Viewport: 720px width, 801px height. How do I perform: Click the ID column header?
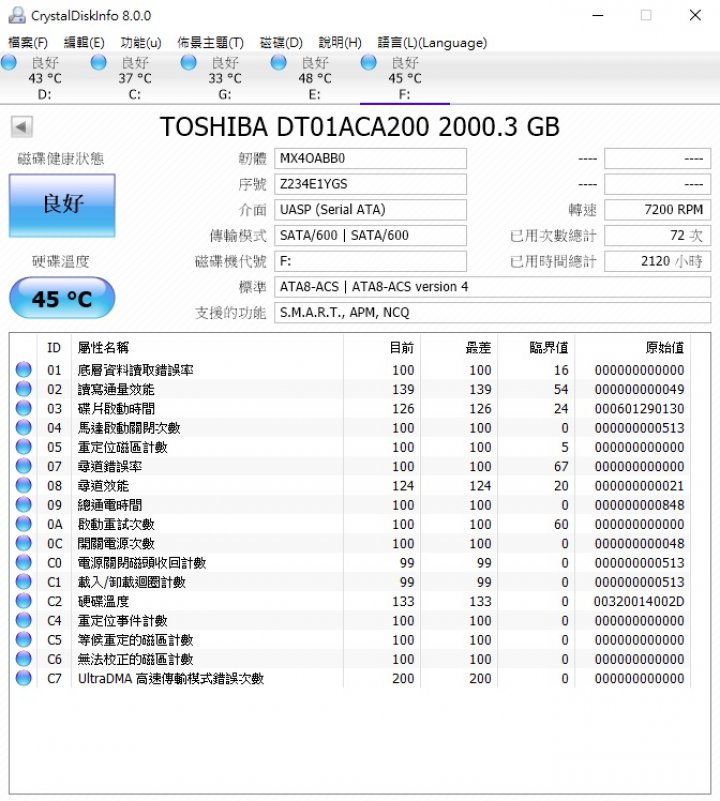pos(54,348)
